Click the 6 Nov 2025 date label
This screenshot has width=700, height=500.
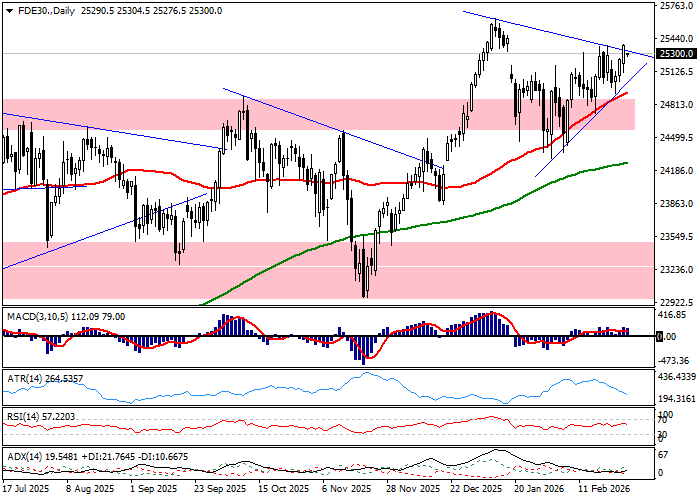pyautogui.click(x=346, y=491)
